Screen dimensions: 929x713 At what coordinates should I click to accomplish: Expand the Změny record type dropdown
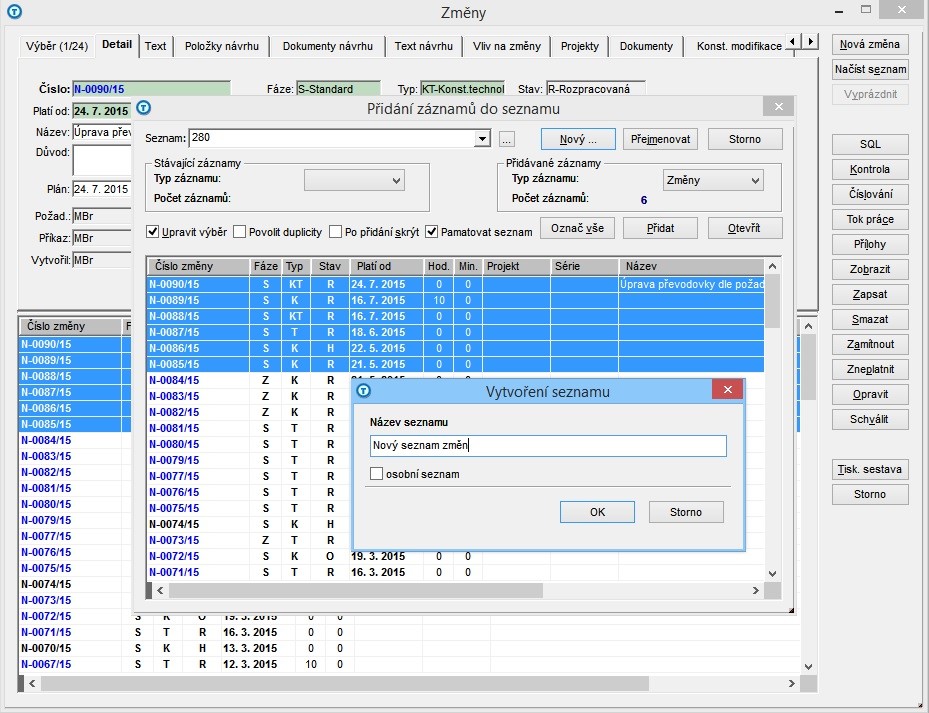coord(755,181)
